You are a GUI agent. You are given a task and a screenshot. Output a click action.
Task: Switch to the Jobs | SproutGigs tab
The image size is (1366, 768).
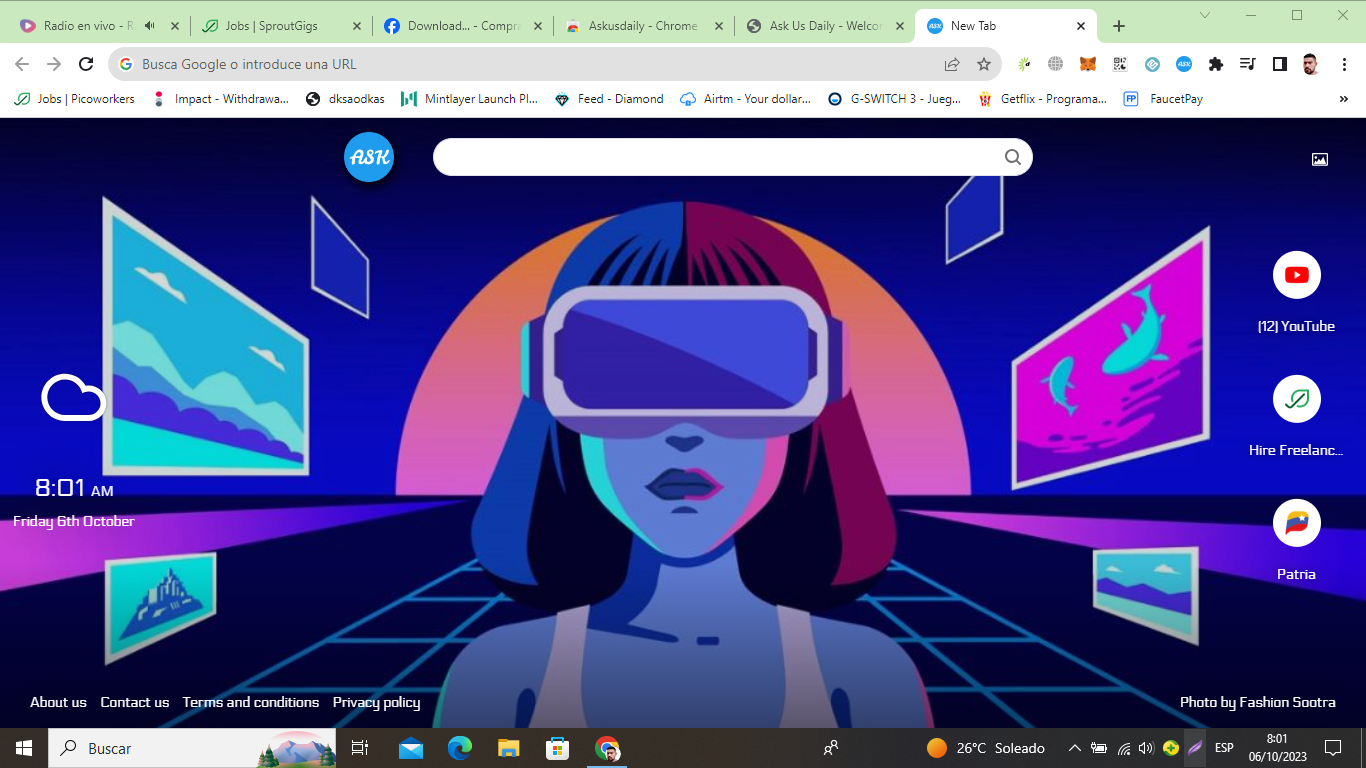[x=265, y=26]
